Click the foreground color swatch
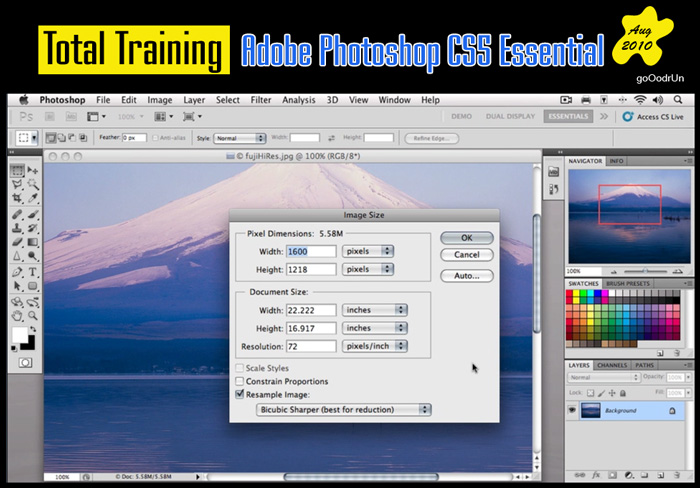Screen dimensions: 700x488 click(19, 334)
